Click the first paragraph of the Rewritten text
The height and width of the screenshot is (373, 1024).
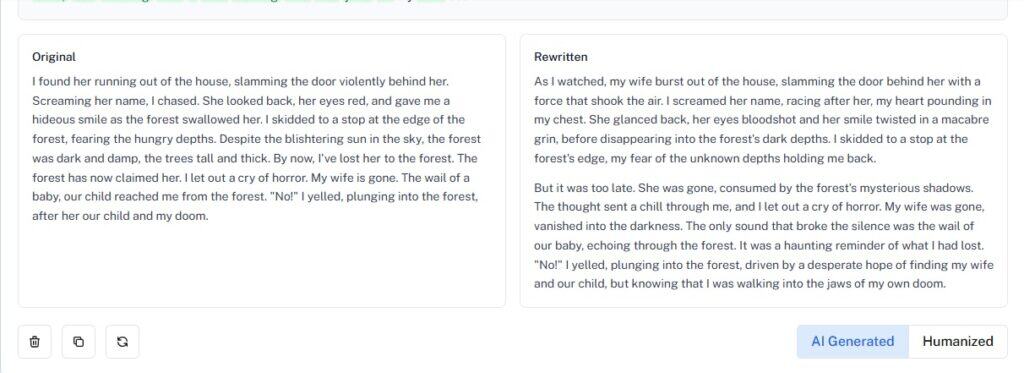[x=762, y=120]
